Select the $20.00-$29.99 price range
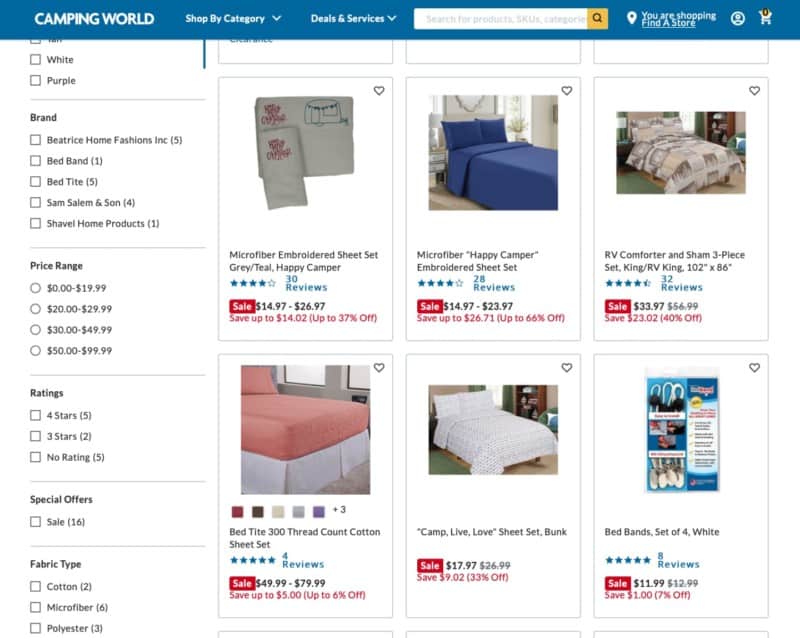This screenshot has width=800, height=638. [x=35, y=309]
